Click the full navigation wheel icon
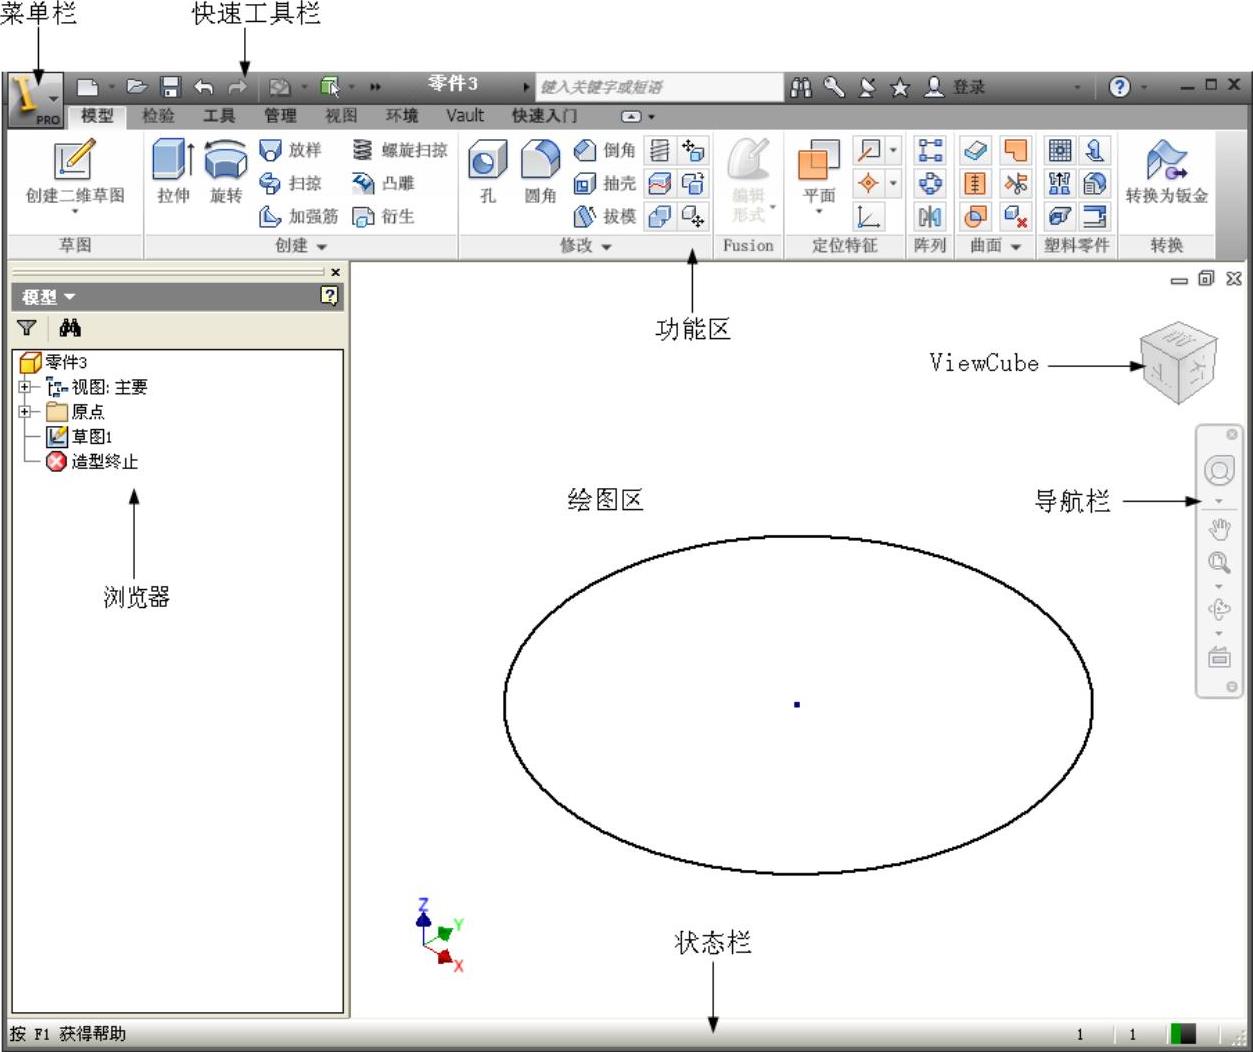Viewport: 1253px width, 1052px height. [1219, 470]
